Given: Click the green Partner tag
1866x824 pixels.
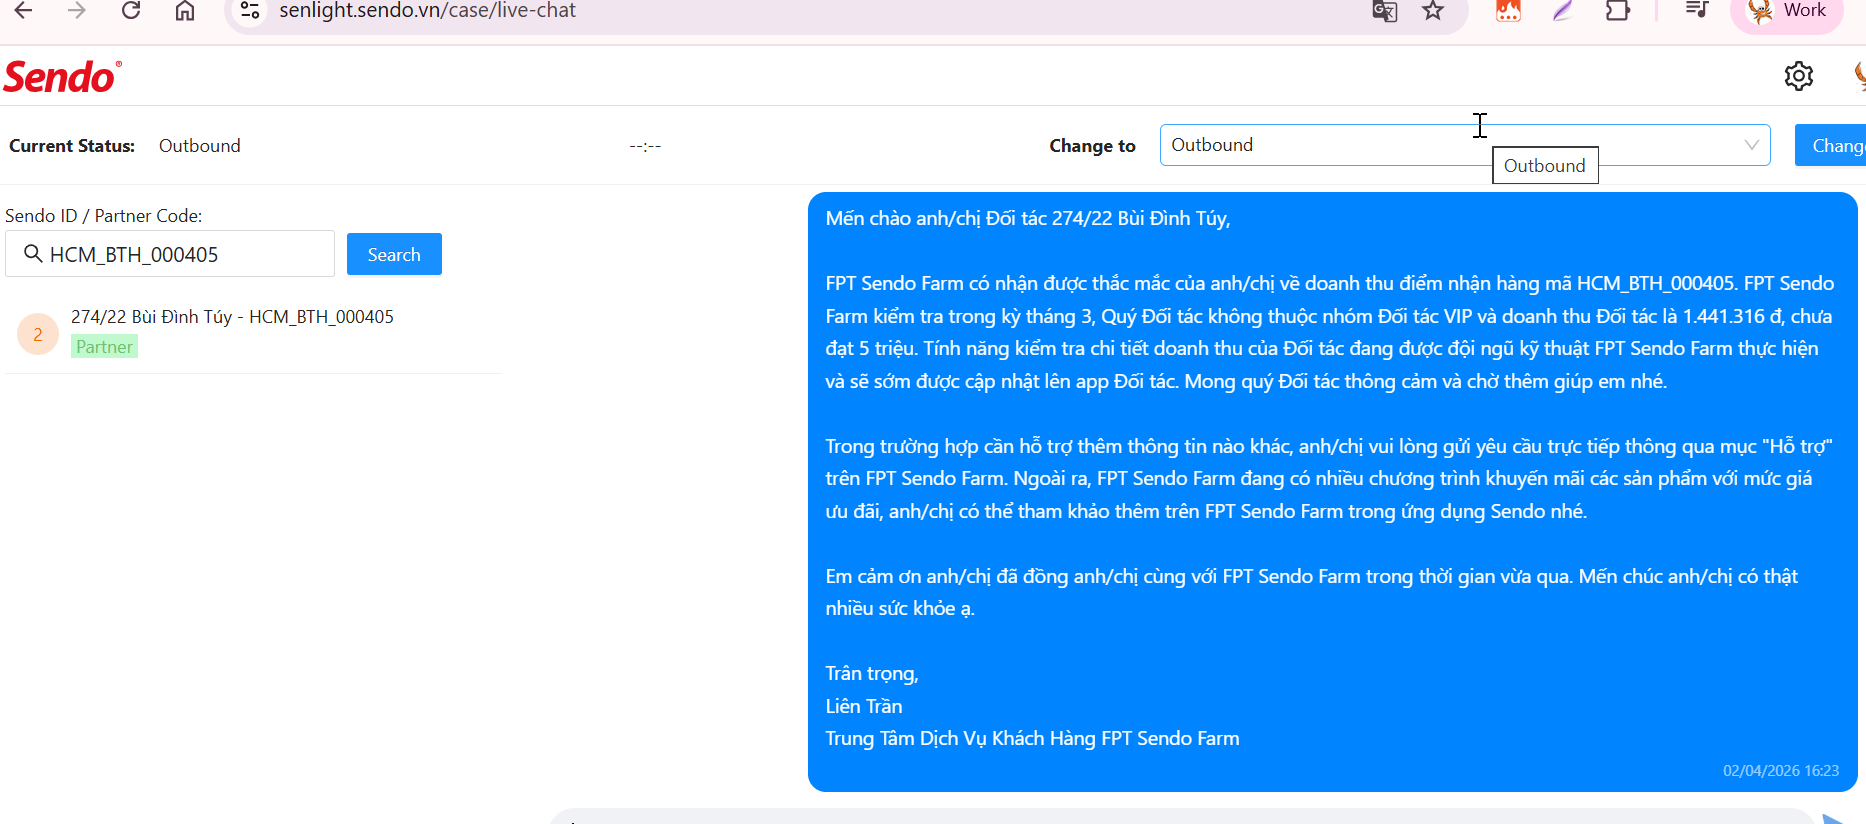Looking at the screenshot, I should click(x=104, y=347).
